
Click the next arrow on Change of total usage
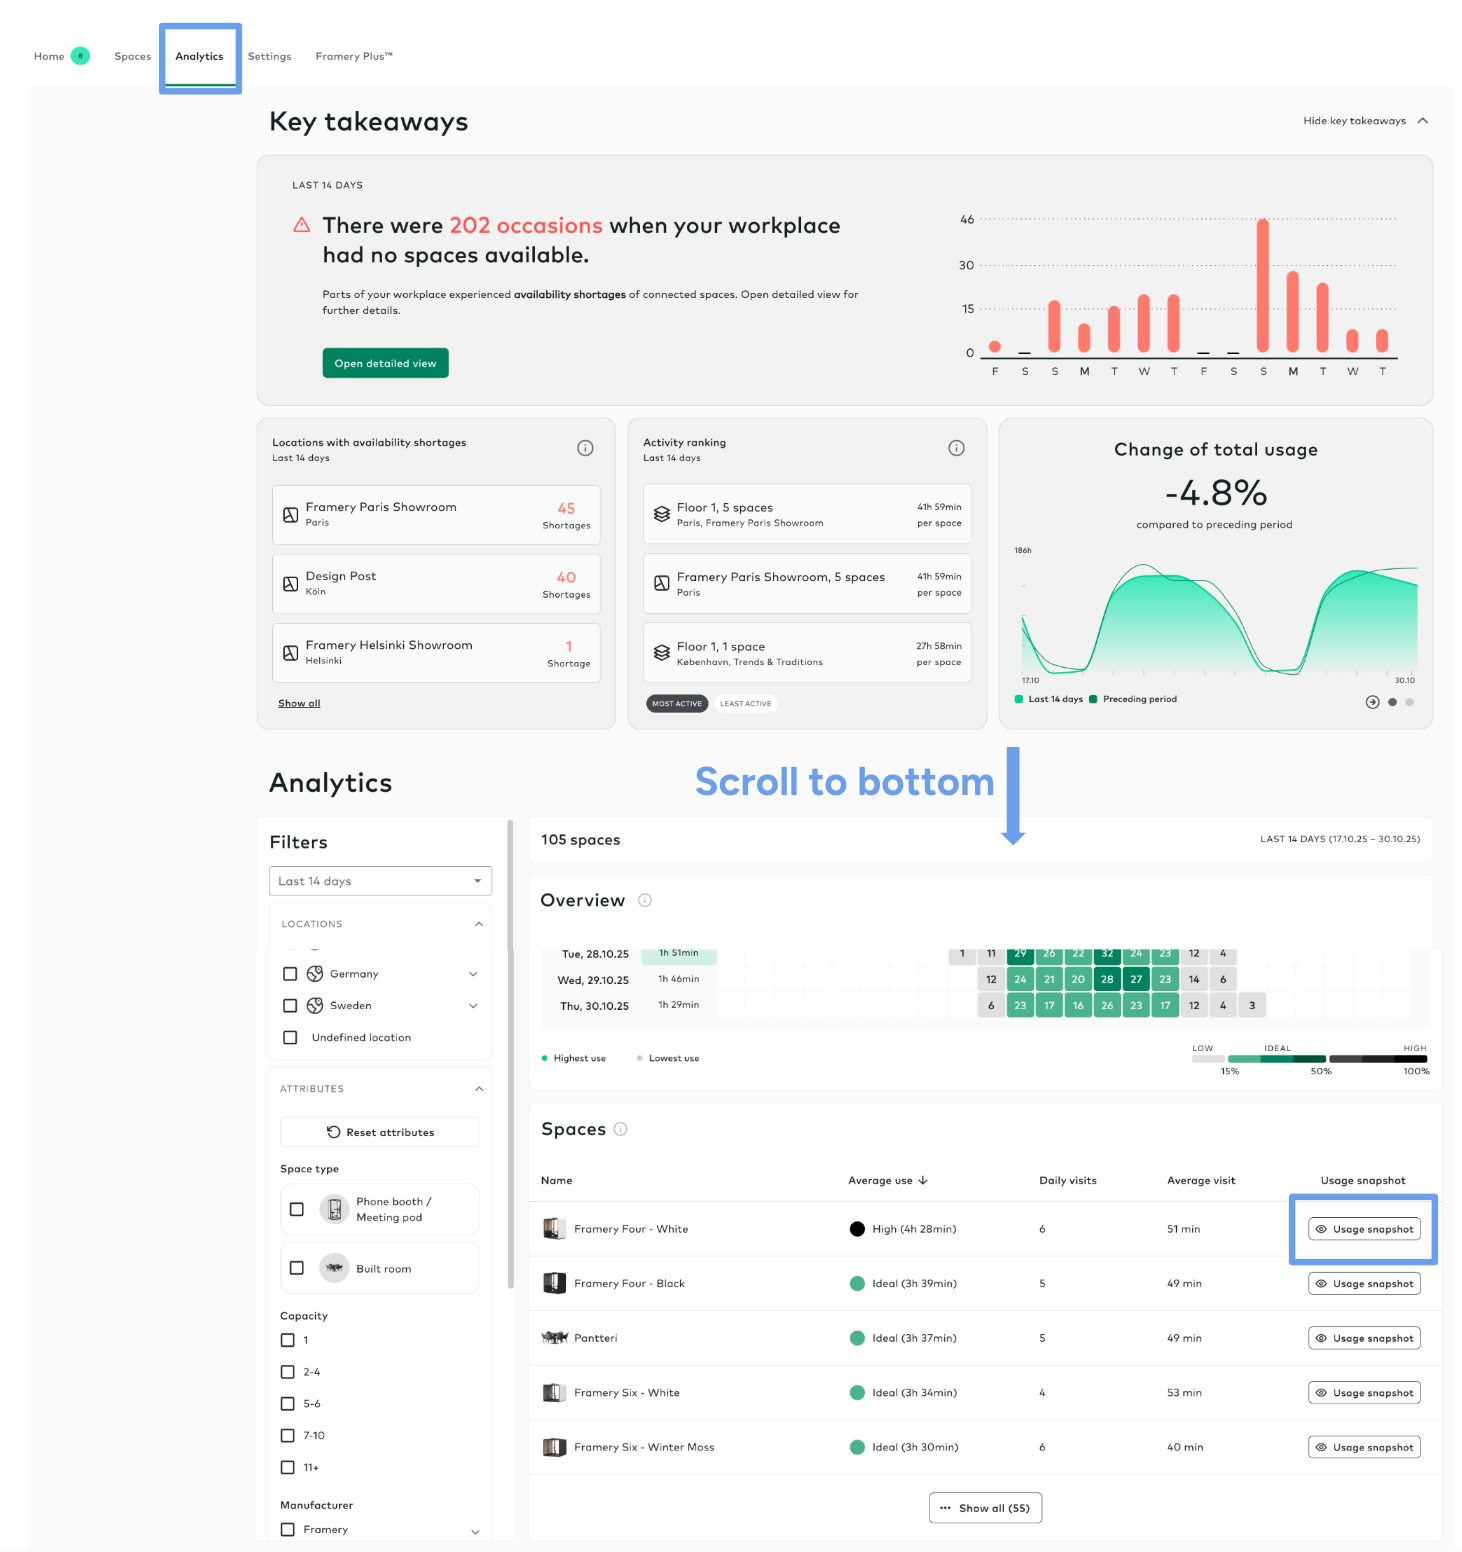click(x=1372, y=702)
